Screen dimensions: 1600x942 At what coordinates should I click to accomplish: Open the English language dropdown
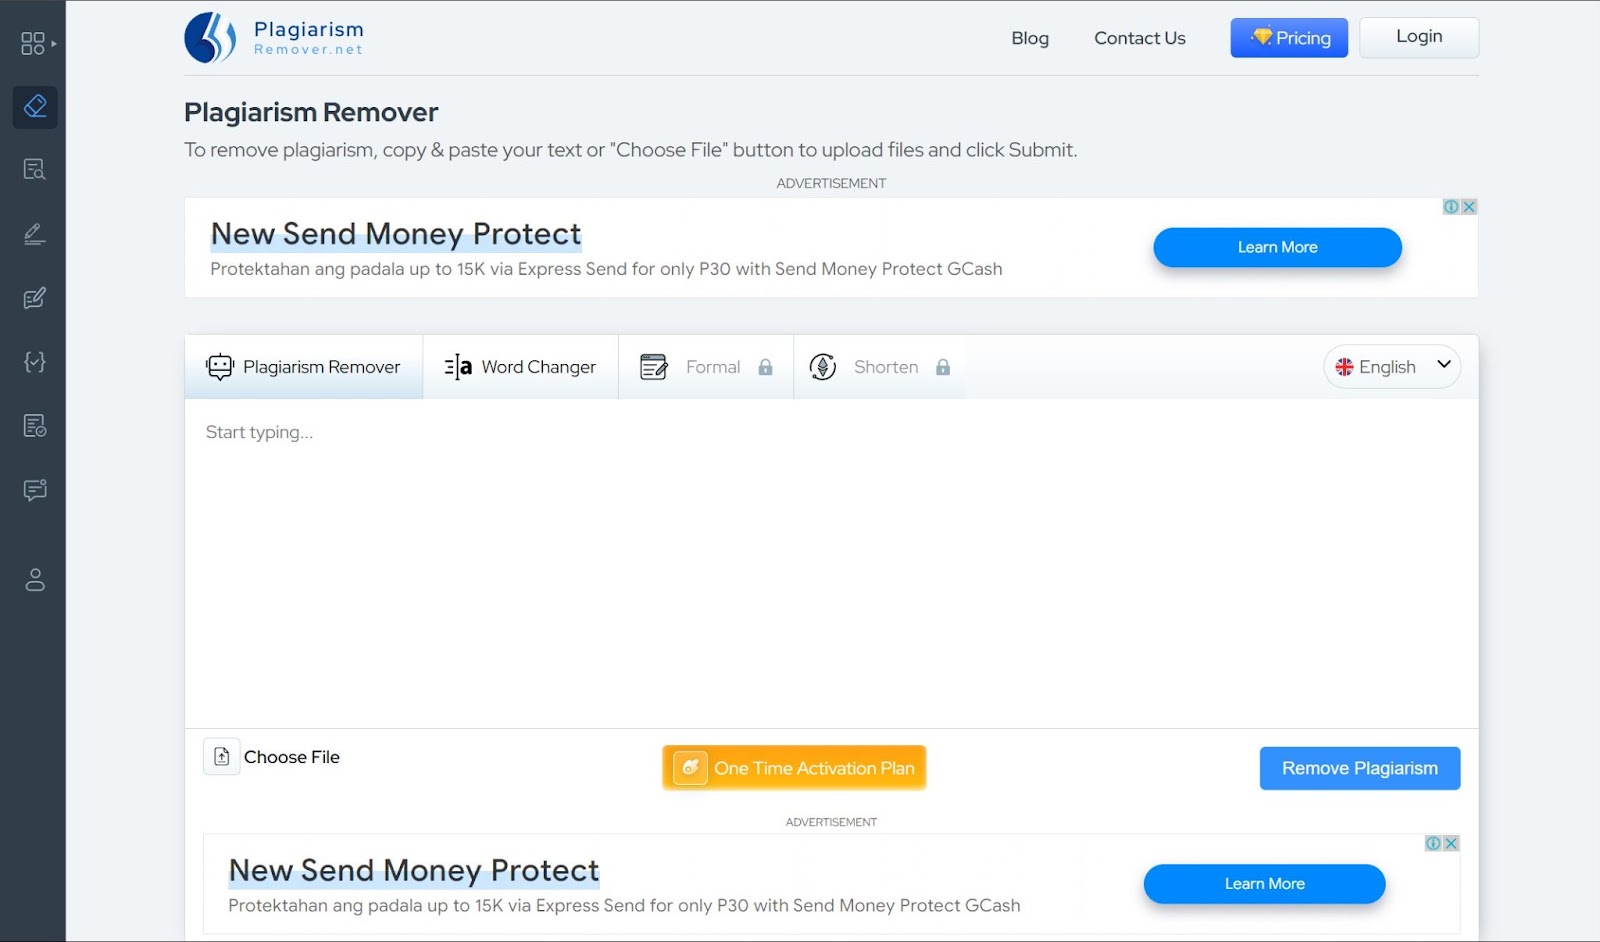pos(1392,367)
